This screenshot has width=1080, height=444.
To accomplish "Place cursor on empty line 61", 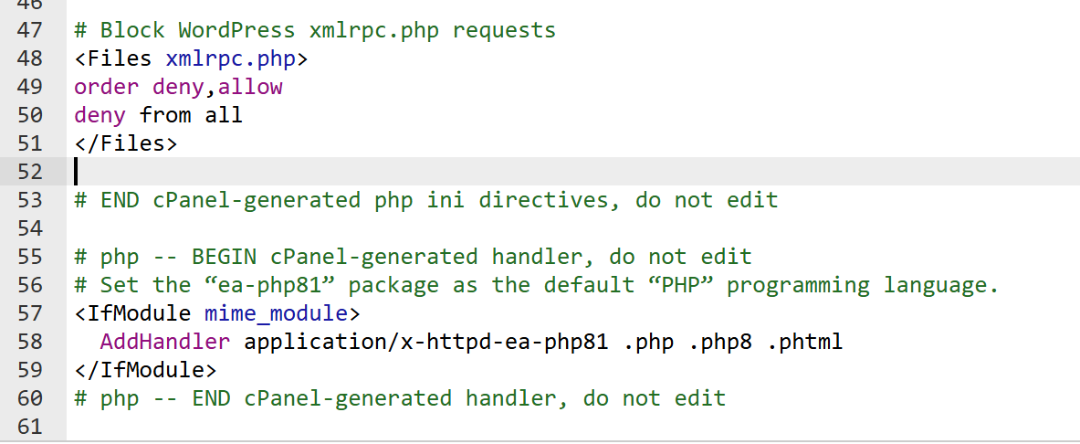I will pyautogui.click(x=573, y=426).
